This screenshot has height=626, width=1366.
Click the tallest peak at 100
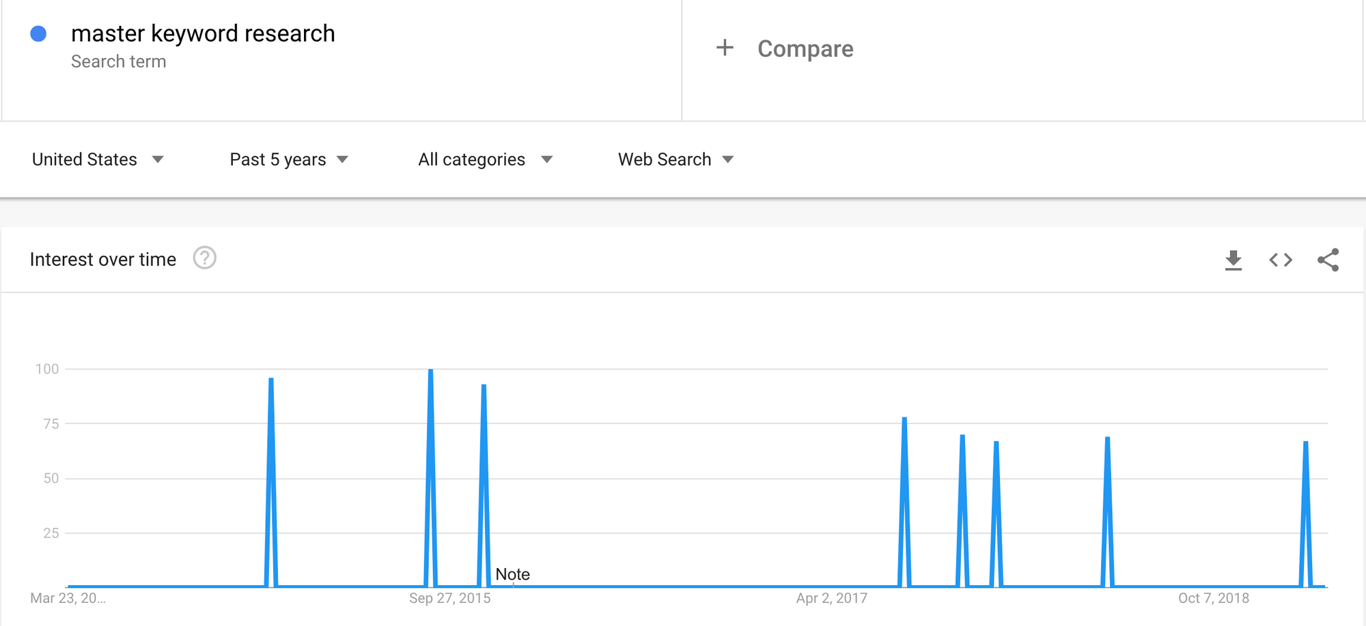[x=431, y=373]
